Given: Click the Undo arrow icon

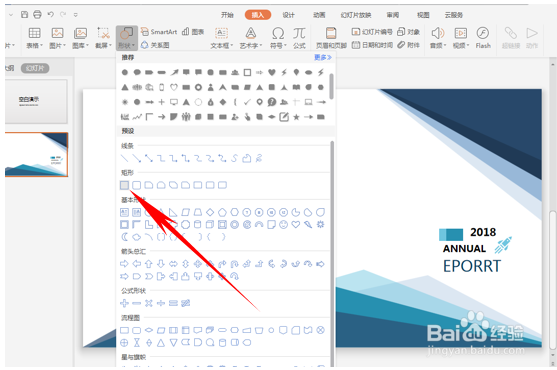Looking at the screenshot, I should point(50,15).
